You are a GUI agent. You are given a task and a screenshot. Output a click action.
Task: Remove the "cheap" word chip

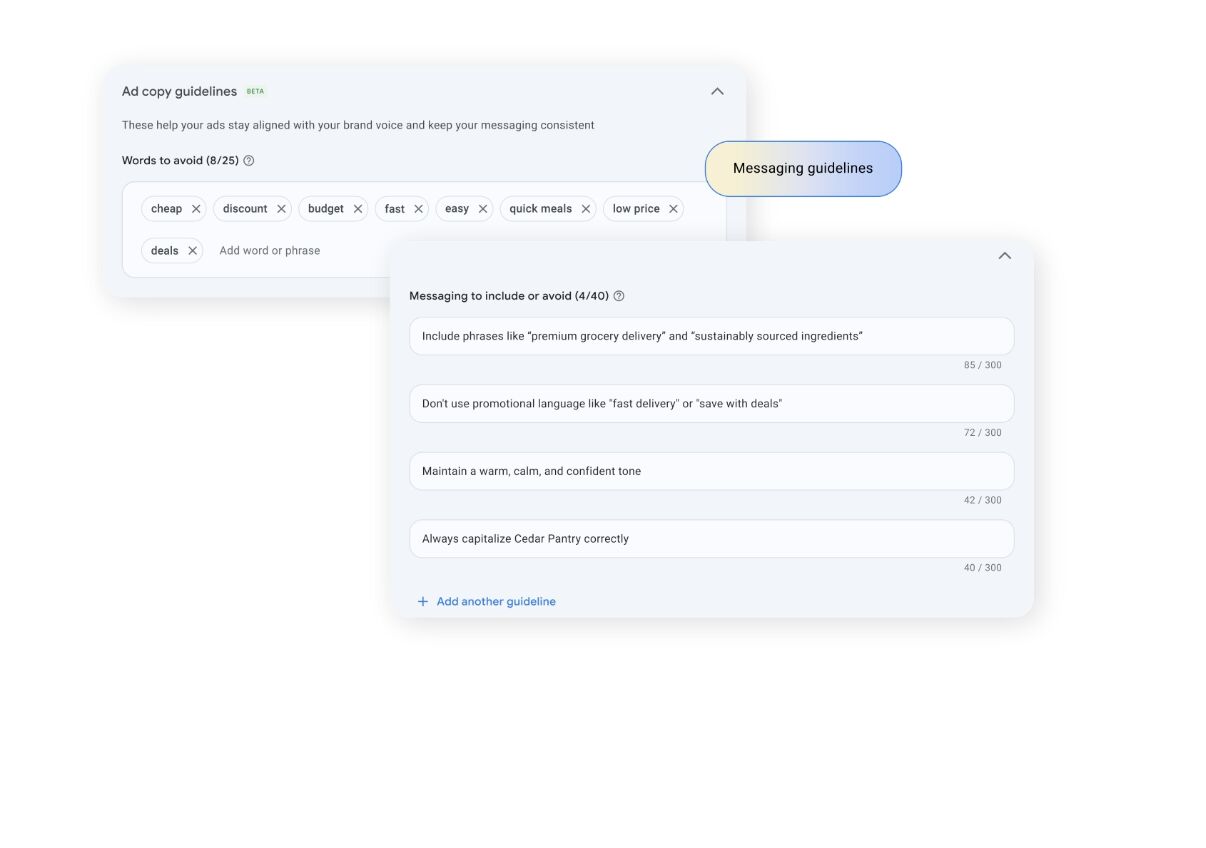click(x=196, y=209)
